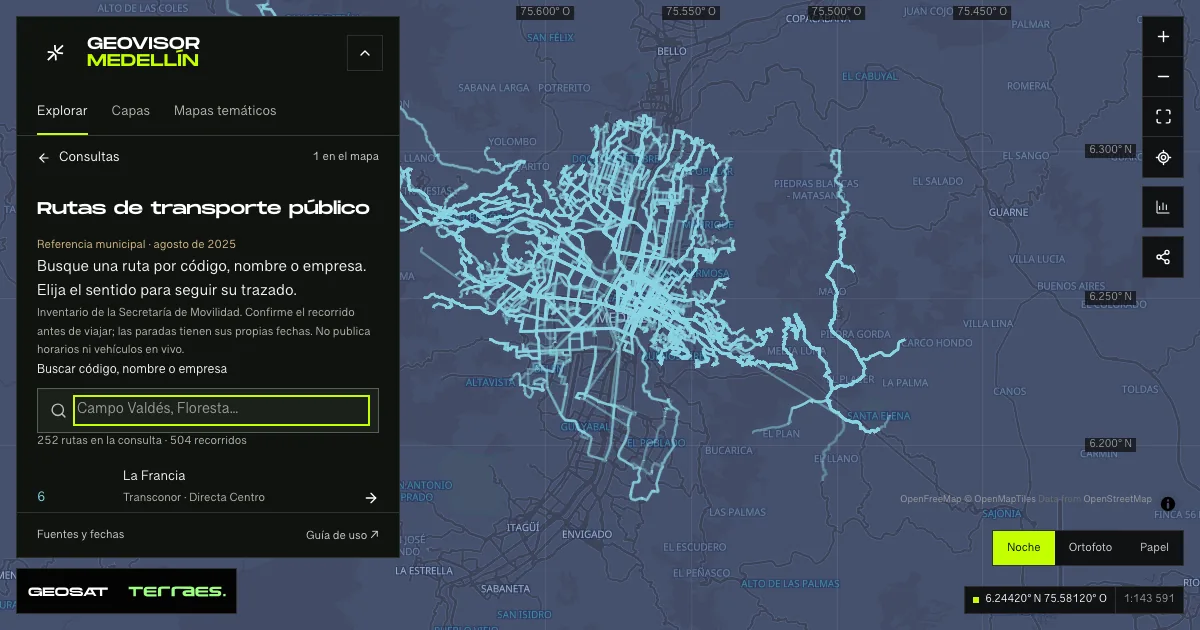Viewport: 1200px width, 630px height.
Task: Zoom in on the map
Action: coord(1163,37)
